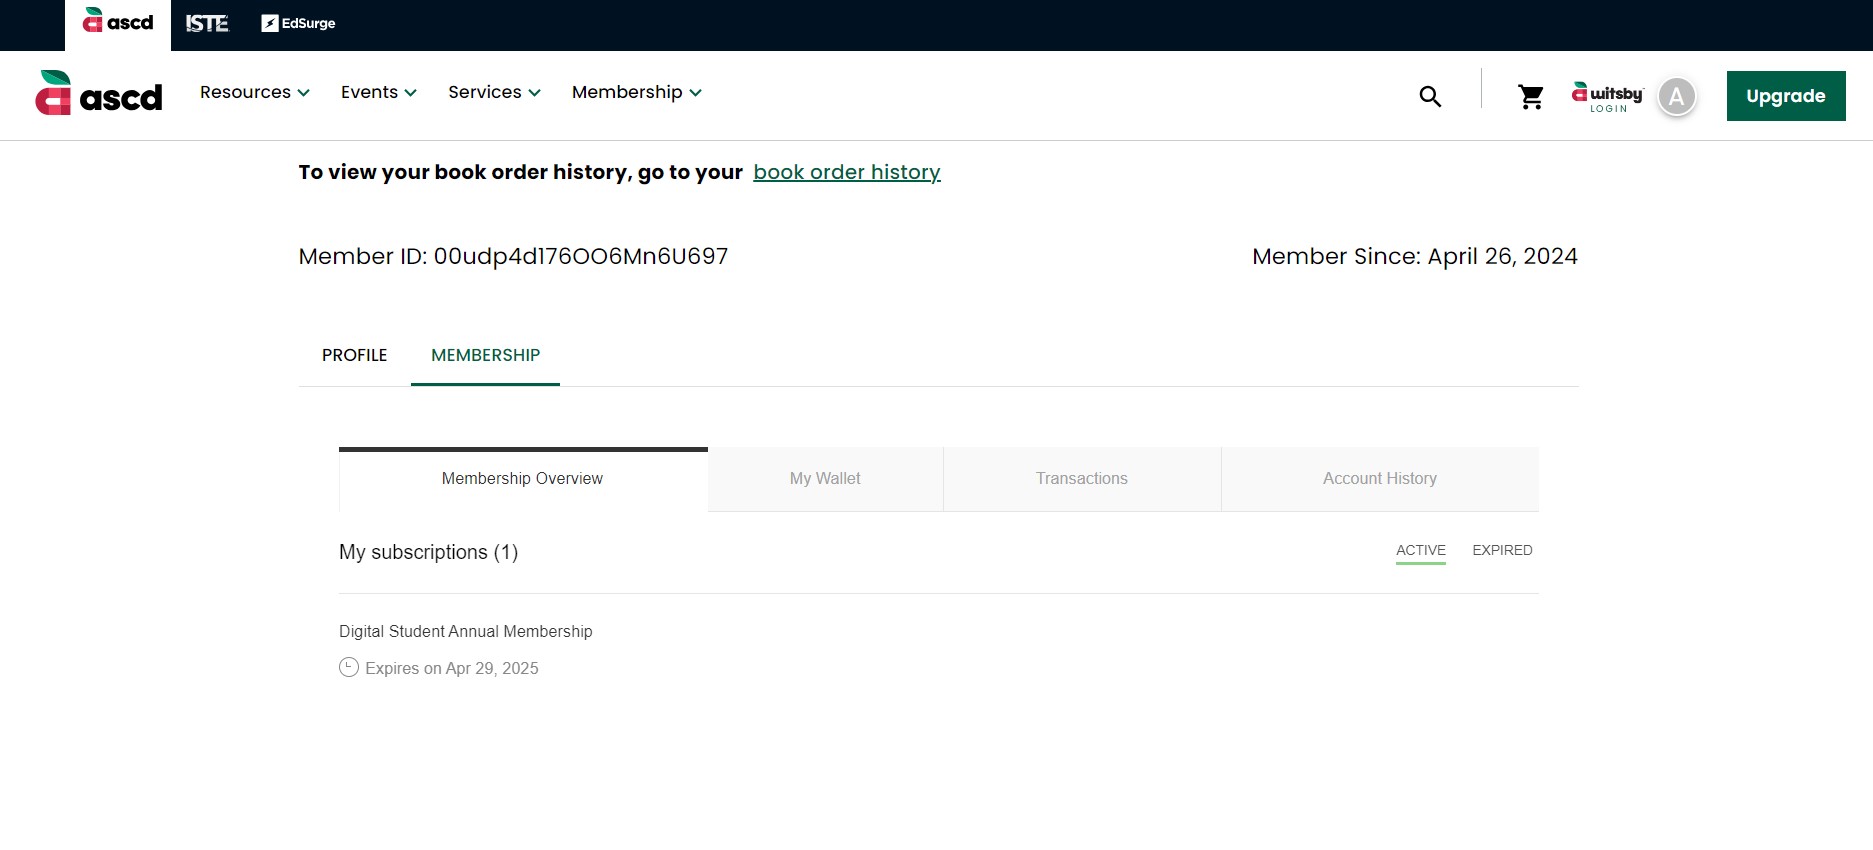Select the EdSurge logo in top bar

(x=298, y=23)
